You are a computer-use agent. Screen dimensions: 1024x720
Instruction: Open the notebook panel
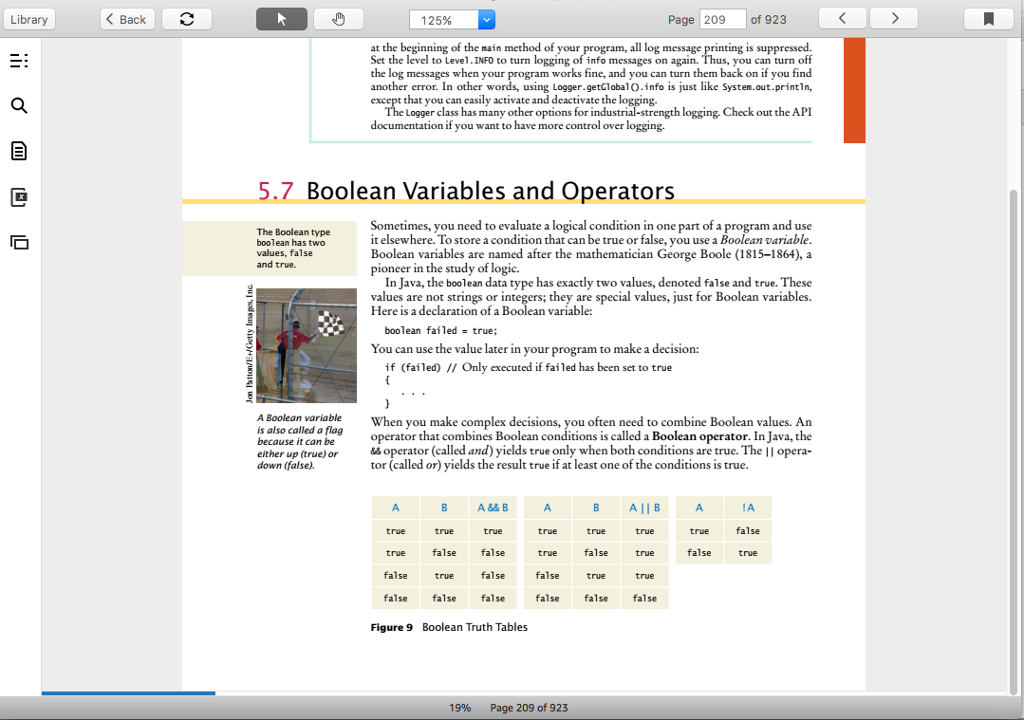[18, 150]
